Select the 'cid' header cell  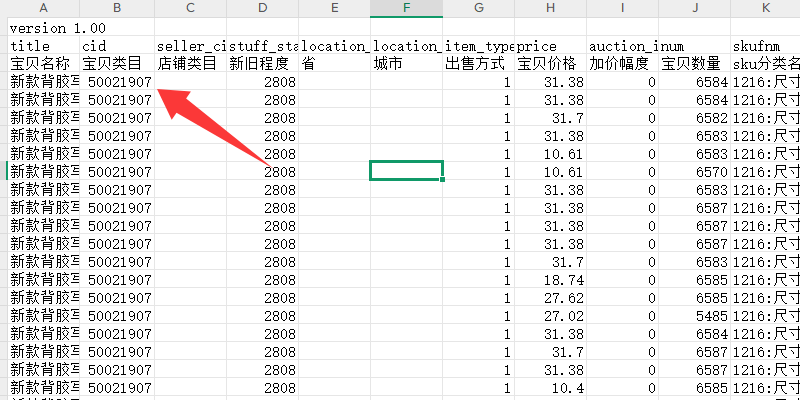(x=117, y=46)
